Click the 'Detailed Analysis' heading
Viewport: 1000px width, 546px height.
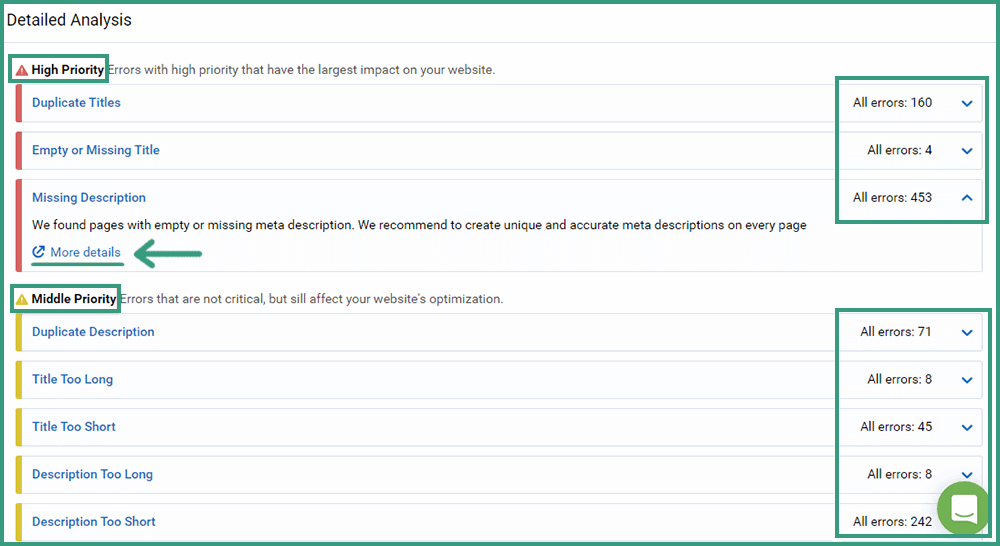click(69, 20)
